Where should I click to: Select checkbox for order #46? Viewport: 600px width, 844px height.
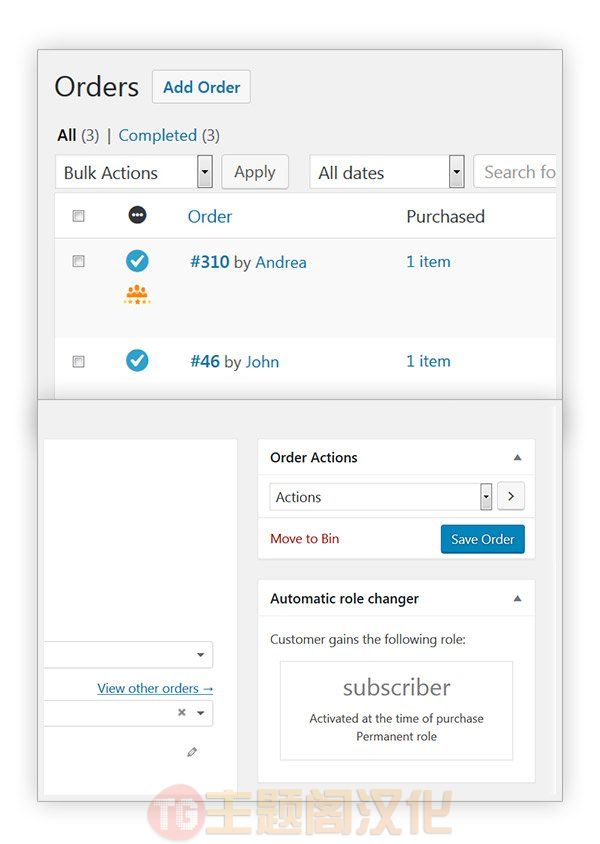79,361
